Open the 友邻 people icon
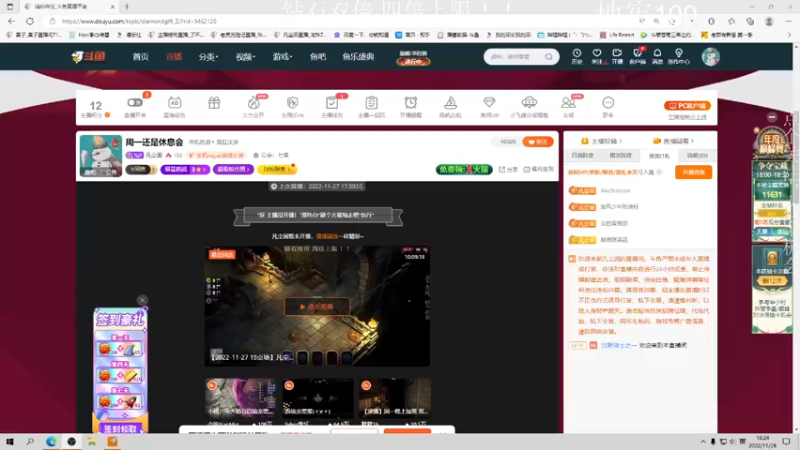Viewport: 800px width, 450px height. 569,106
